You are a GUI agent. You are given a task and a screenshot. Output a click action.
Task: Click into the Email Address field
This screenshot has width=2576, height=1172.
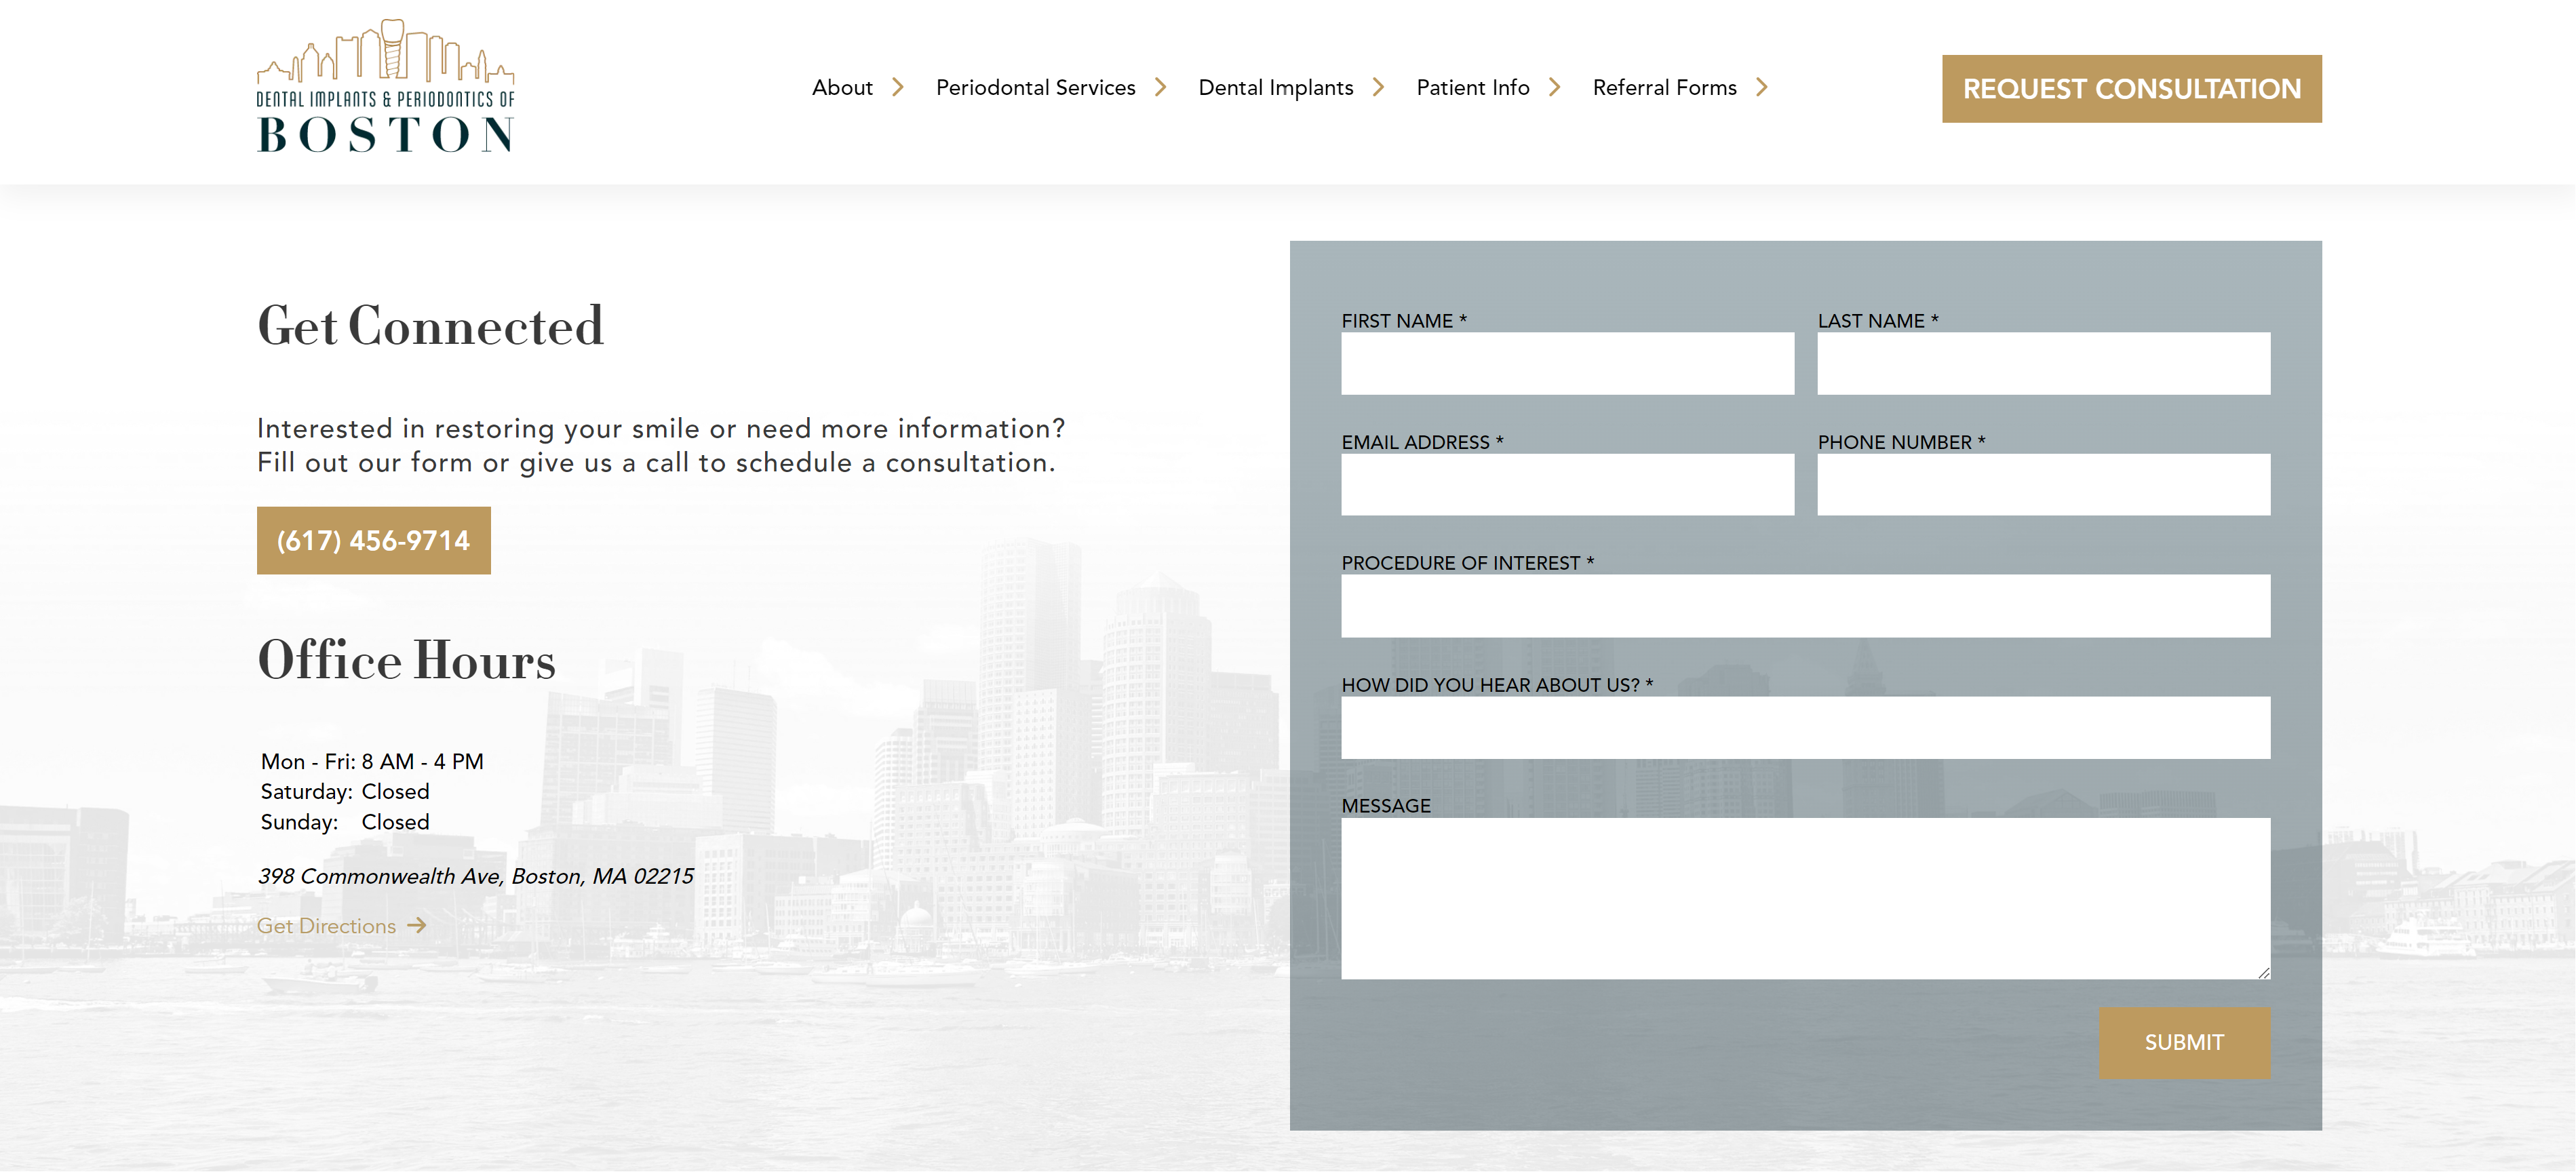pyautogui.click(x=1567, y=485)
